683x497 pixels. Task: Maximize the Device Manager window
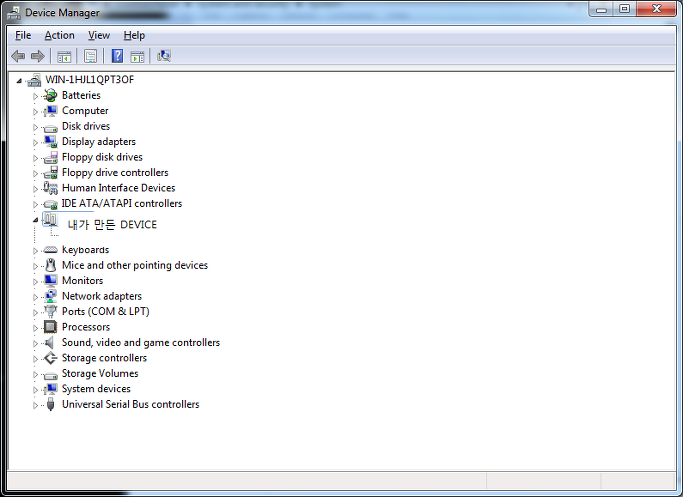[624, 9]
